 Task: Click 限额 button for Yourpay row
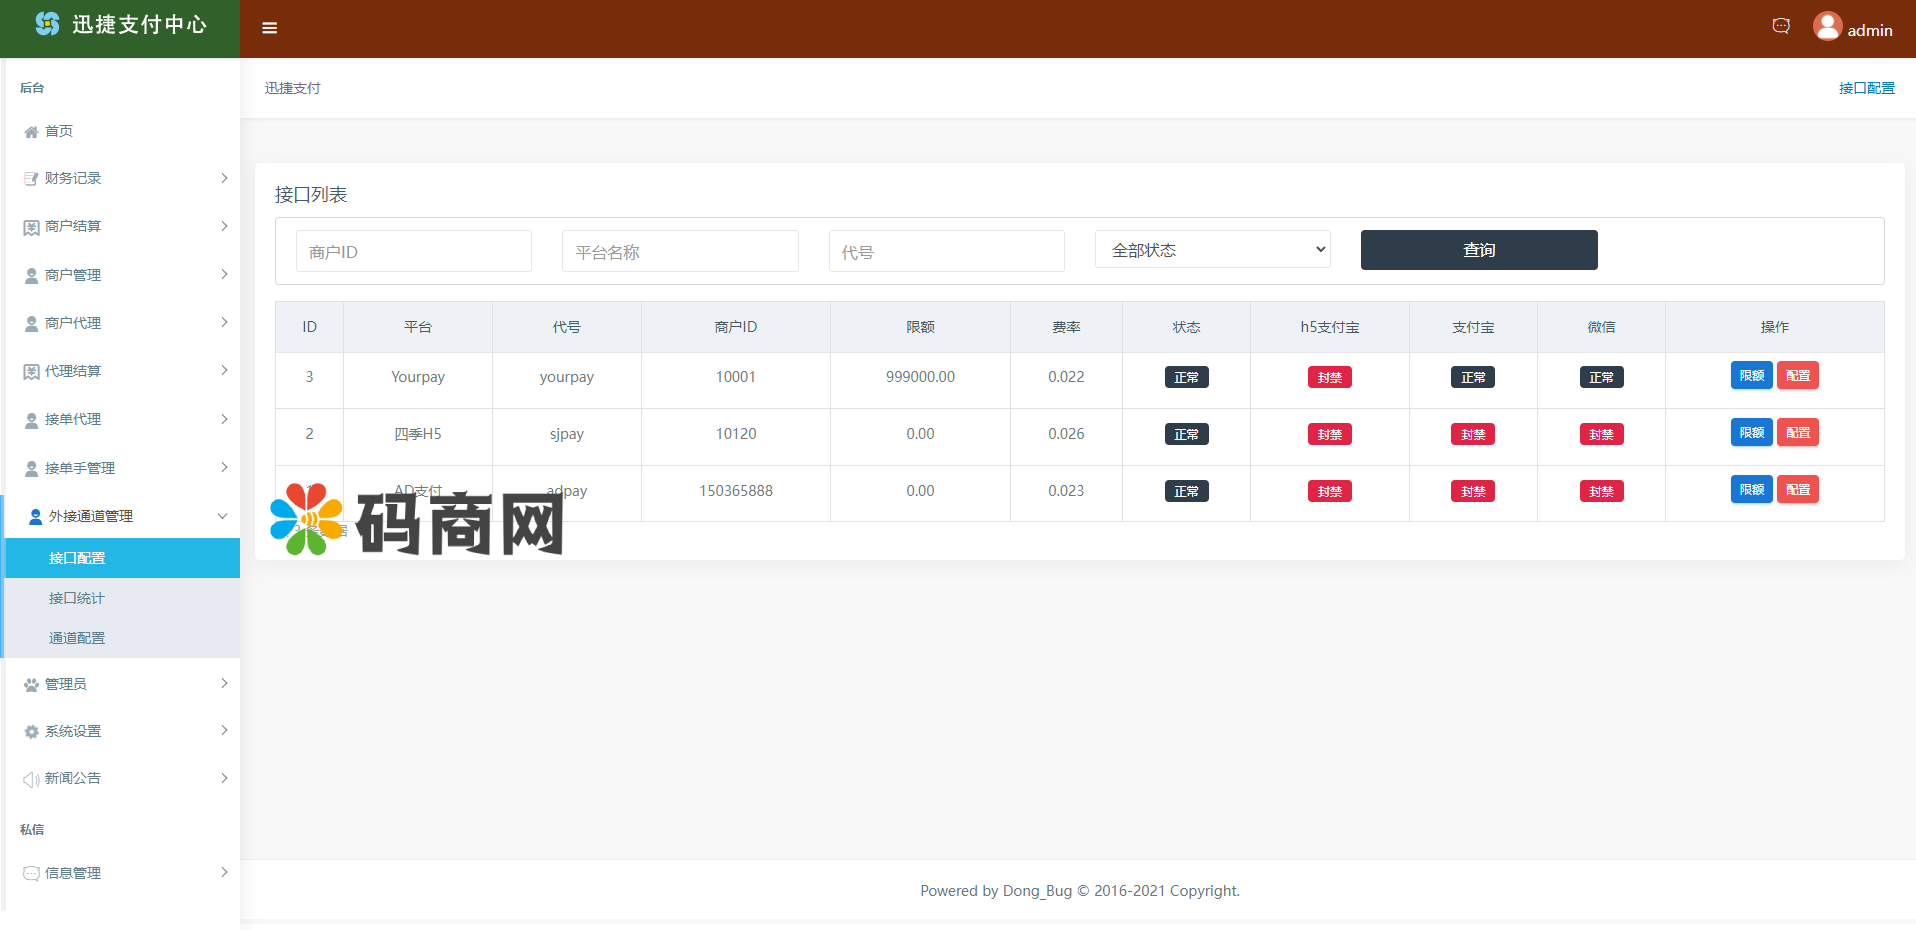pyautogui.click(x=1751, y=376)
